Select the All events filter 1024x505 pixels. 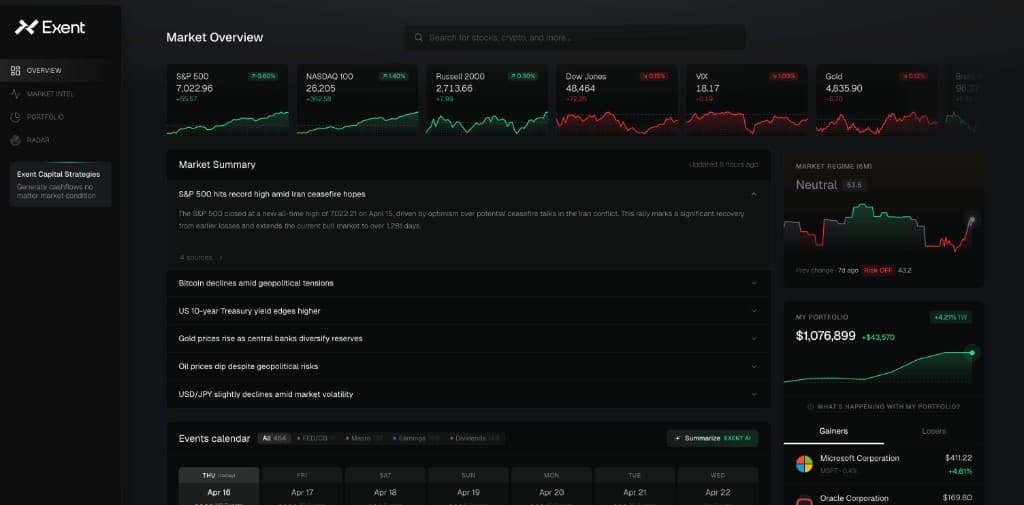(274, 438)
